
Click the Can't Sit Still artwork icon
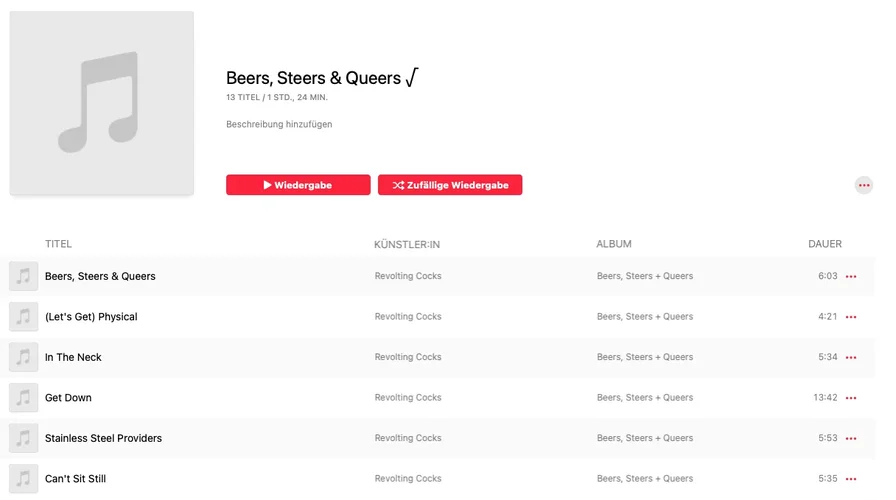[24, 479]
